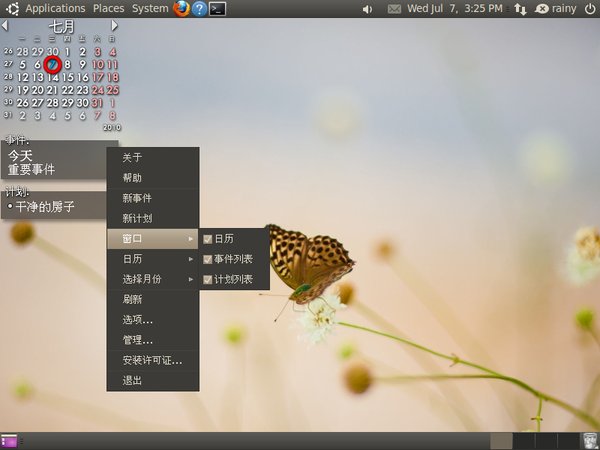
Task: Open Firefox from the top panel
Action: click(181, 8)
